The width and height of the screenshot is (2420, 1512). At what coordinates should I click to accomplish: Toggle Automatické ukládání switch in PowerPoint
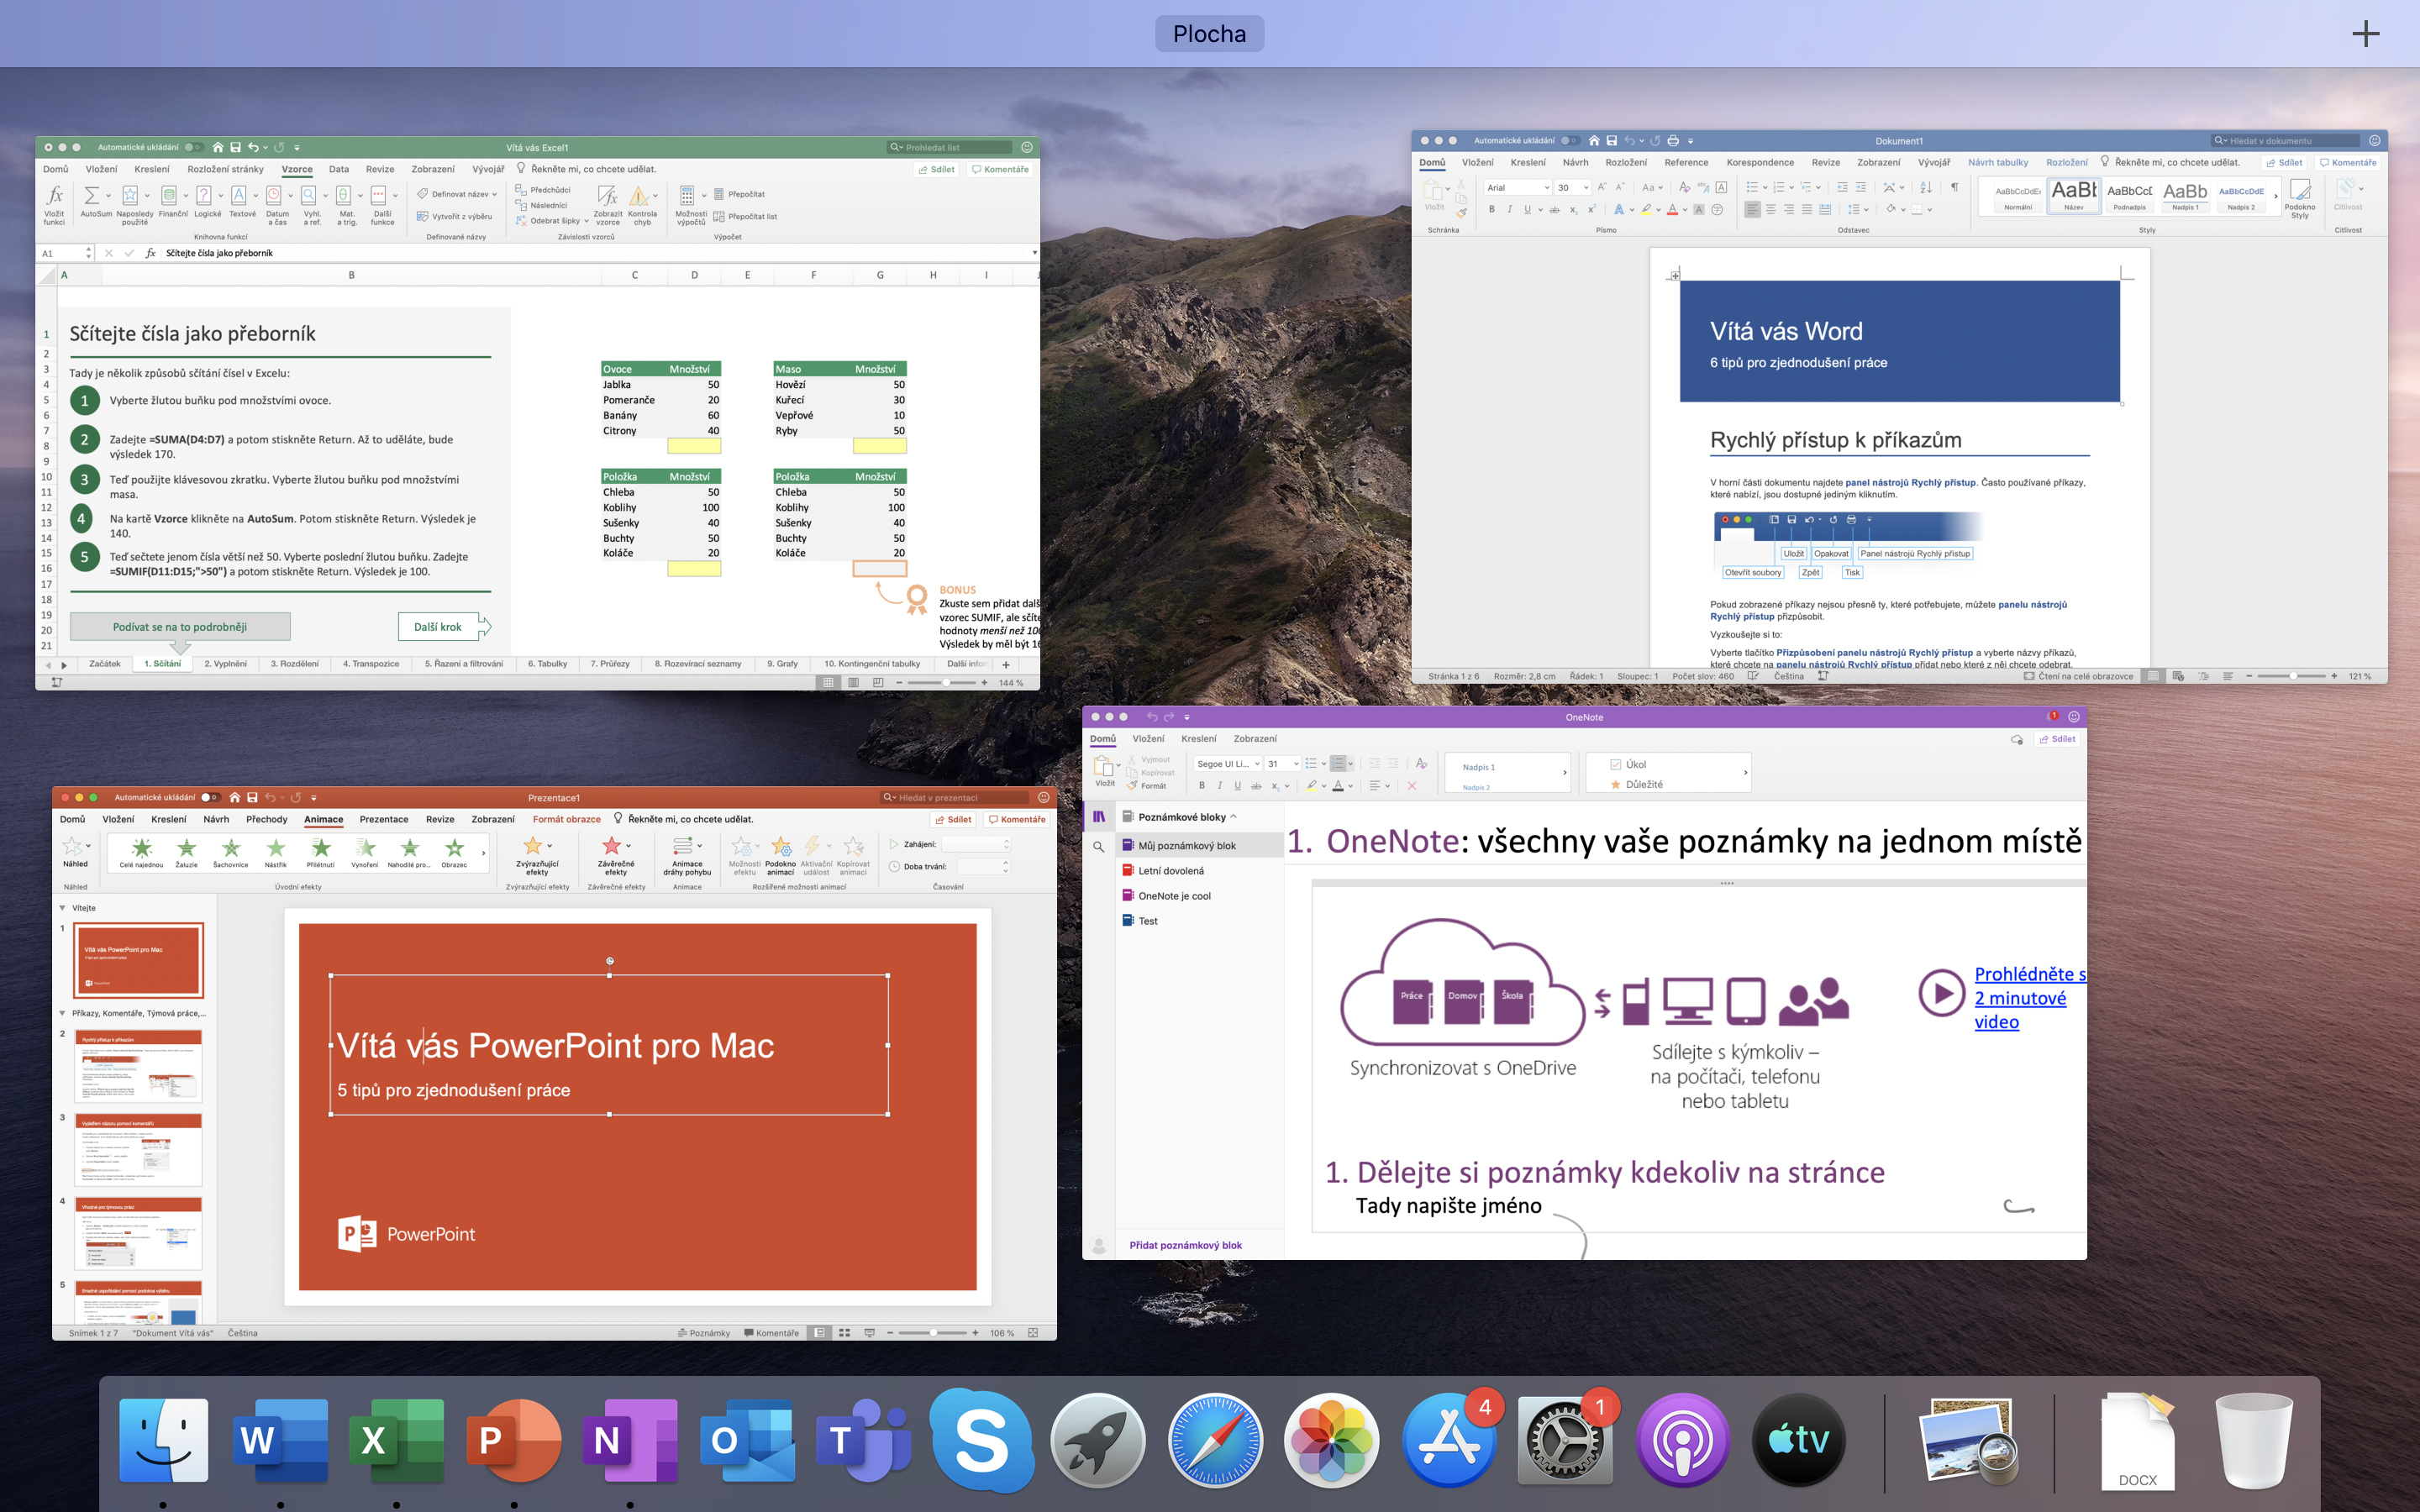click(x=210, y=797)
